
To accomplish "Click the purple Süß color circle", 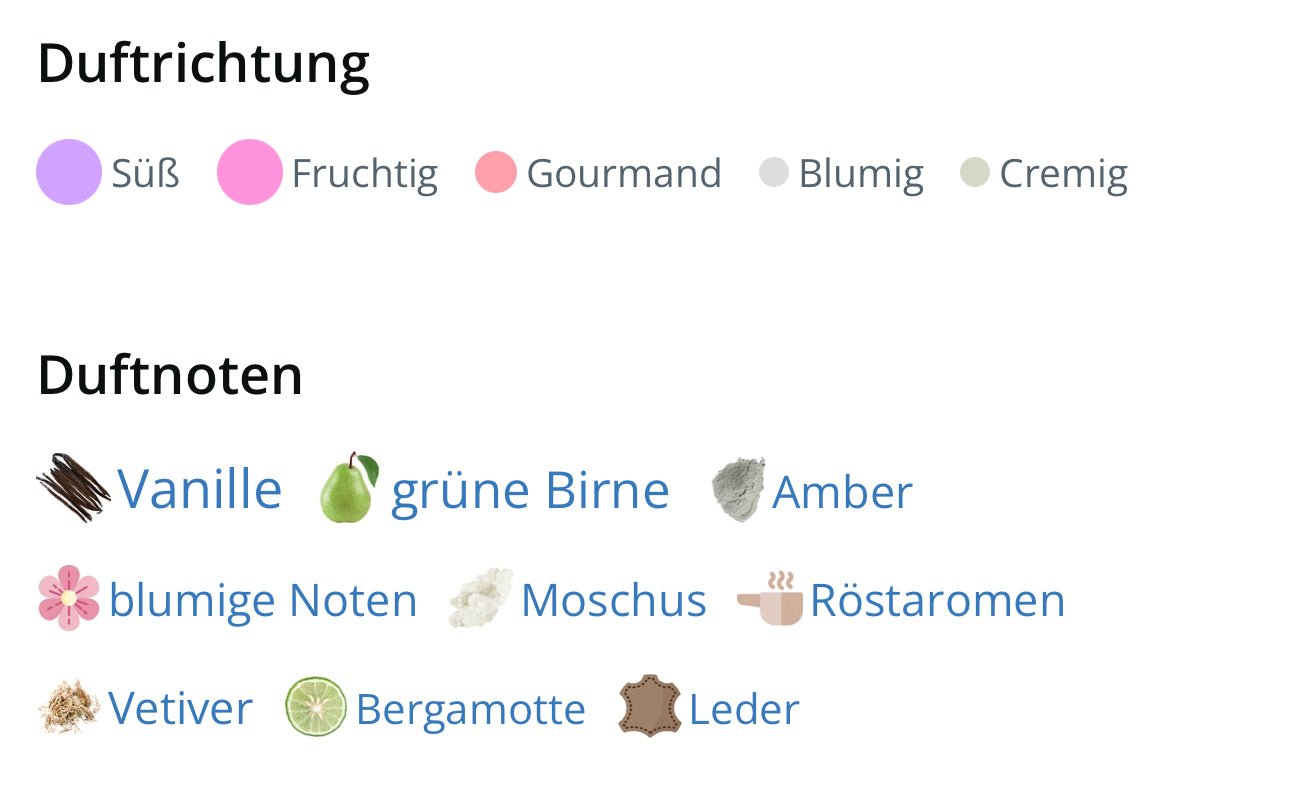I will point(69,172).
